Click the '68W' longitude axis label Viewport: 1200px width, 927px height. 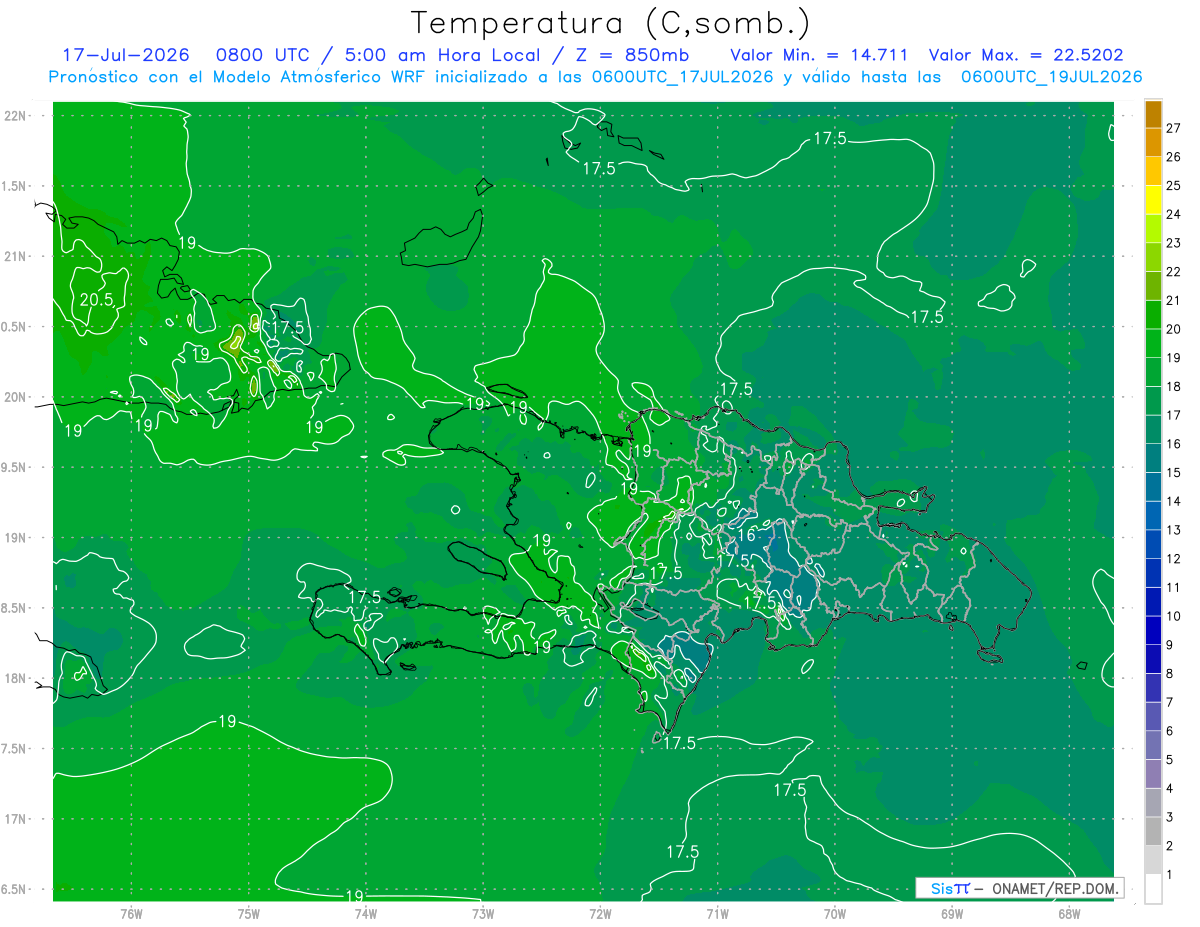(1069, 912)
